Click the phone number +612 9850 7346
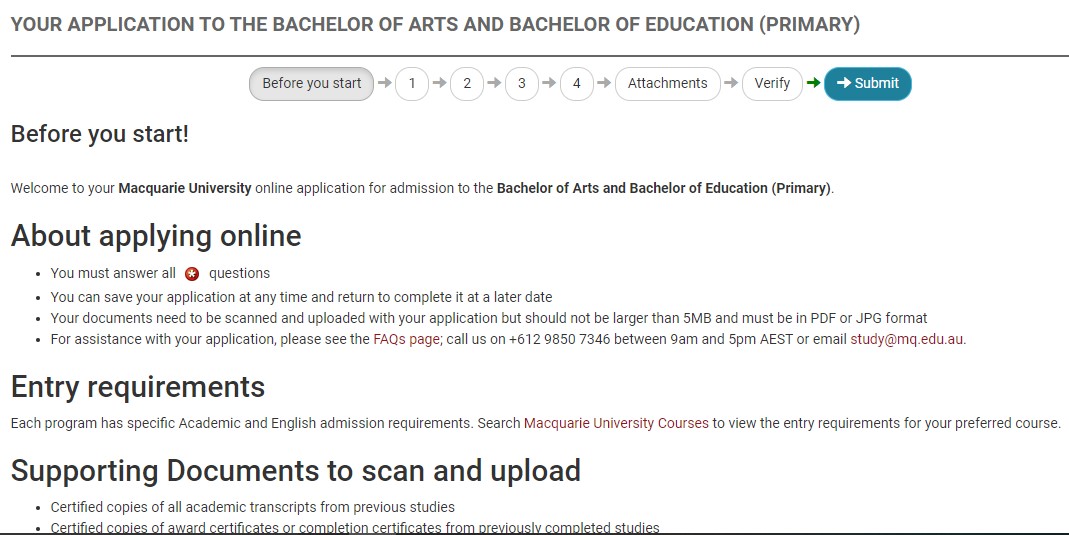1069x535 pixels. pos(559,339)
